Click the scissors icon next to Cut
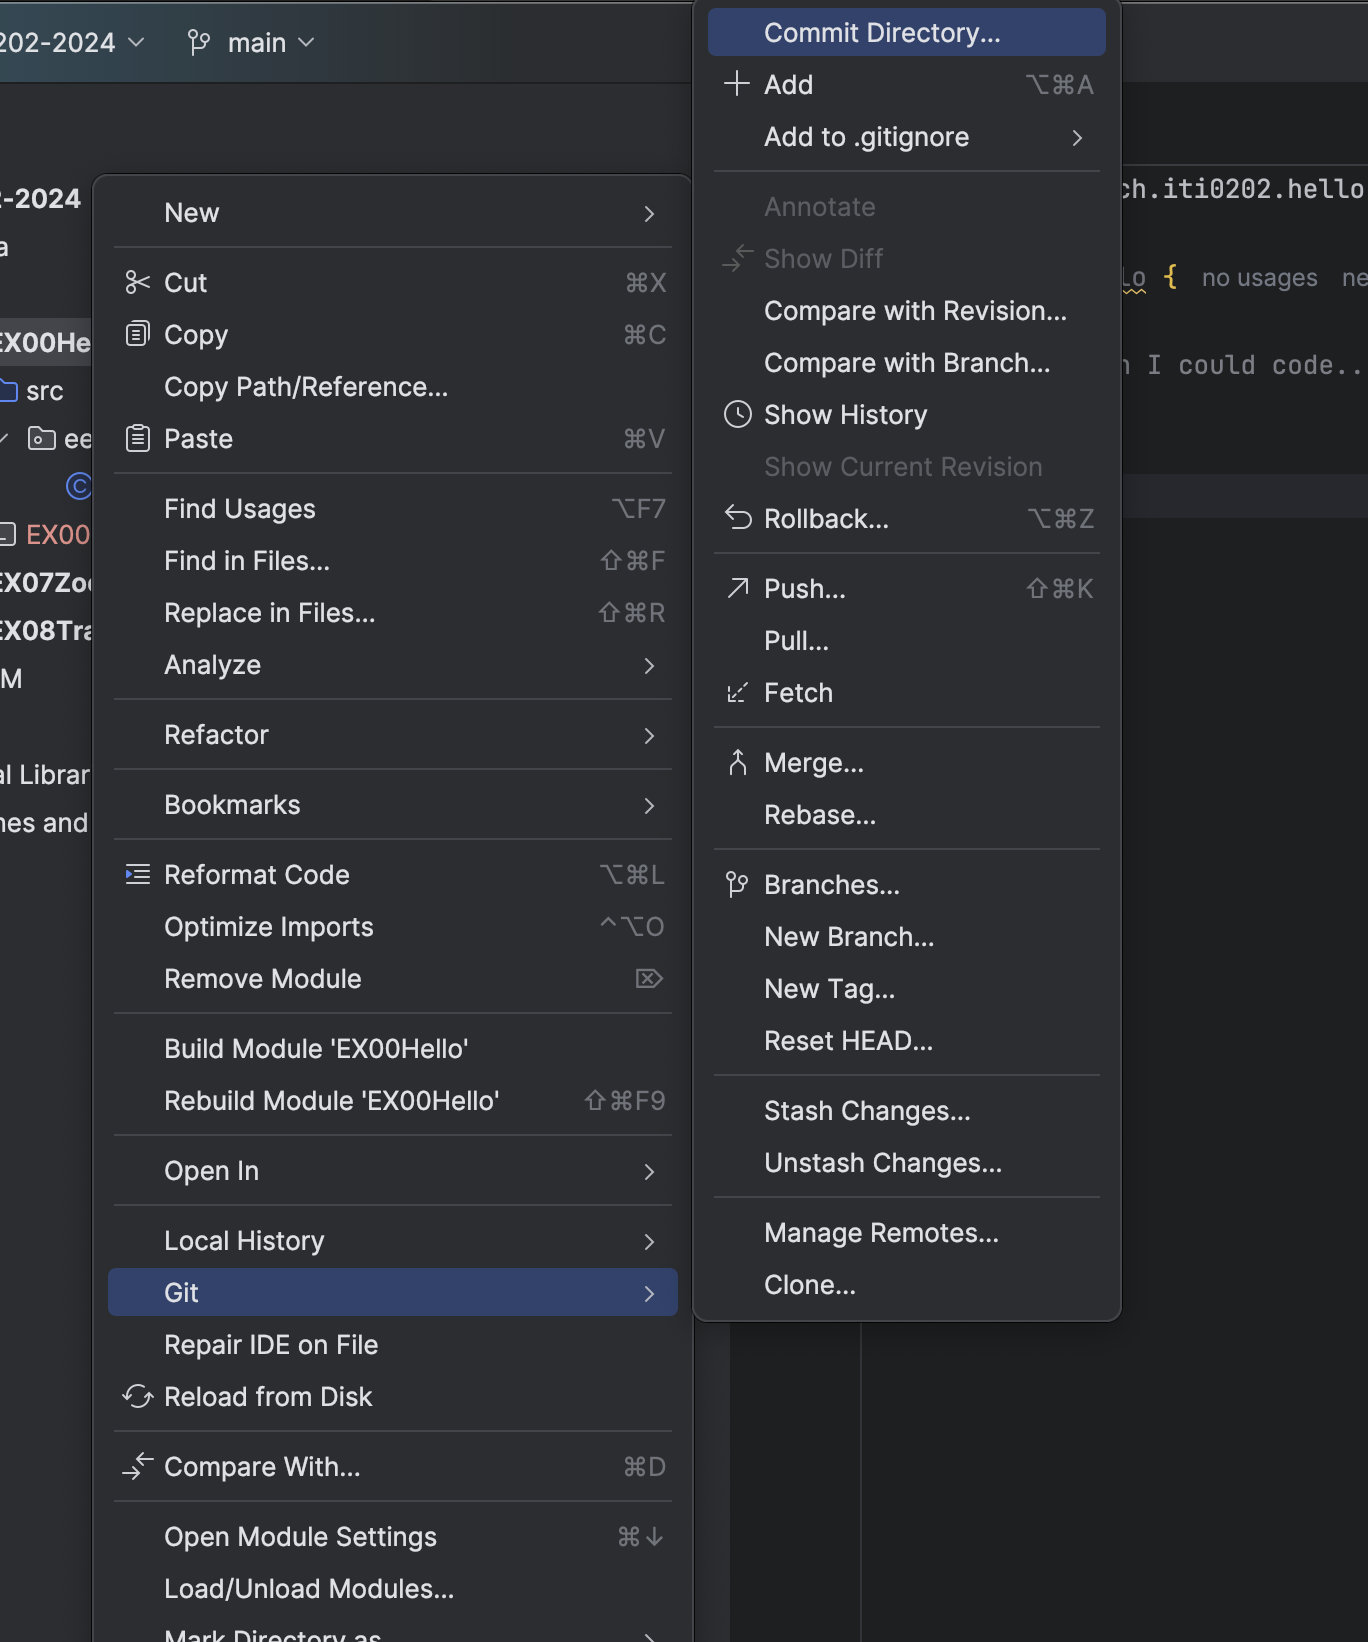The image size is (1368, 1642). pyautogui.click(x=137, y=283)
